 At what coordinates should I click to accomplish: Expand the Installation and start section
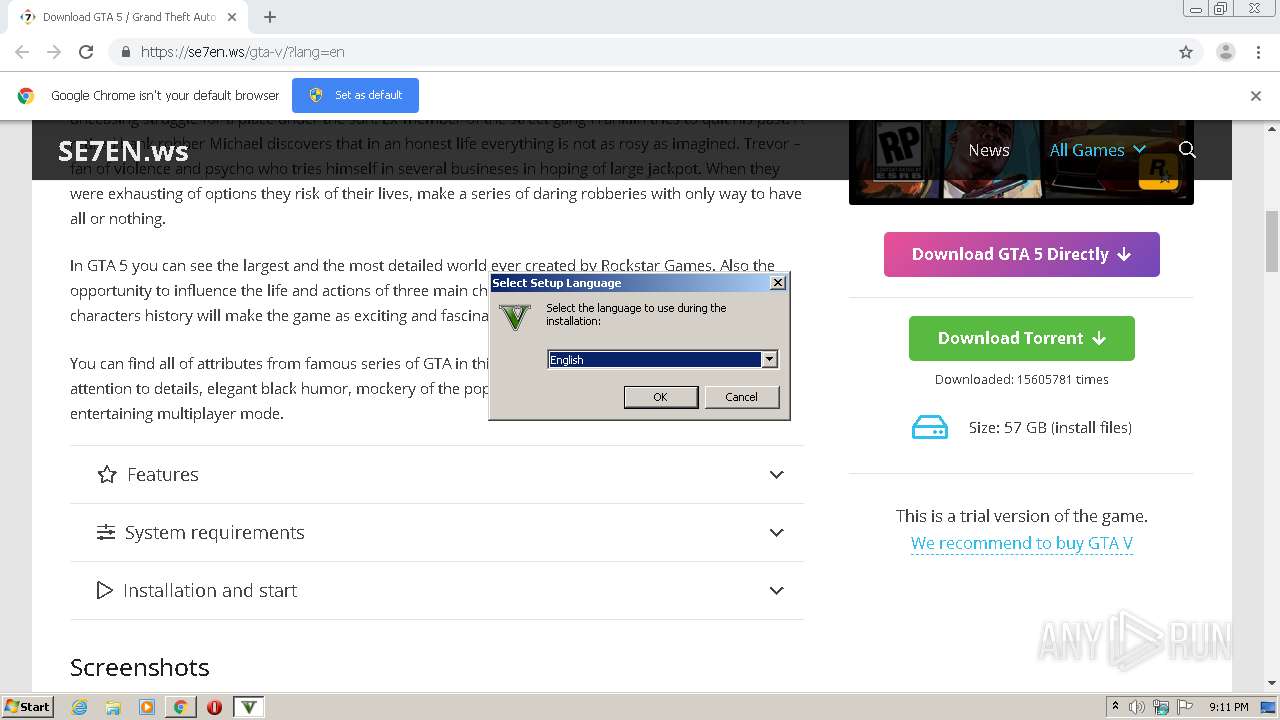437,591
